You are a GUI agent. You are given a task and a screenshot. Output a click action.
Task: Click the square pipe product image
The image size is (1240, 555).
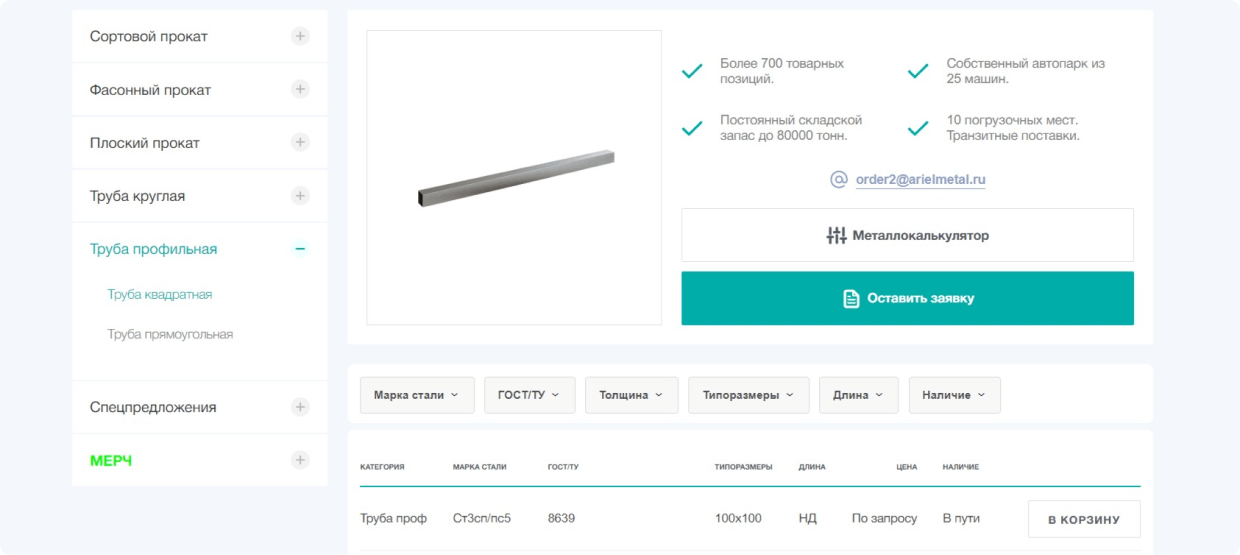(514, 178)
